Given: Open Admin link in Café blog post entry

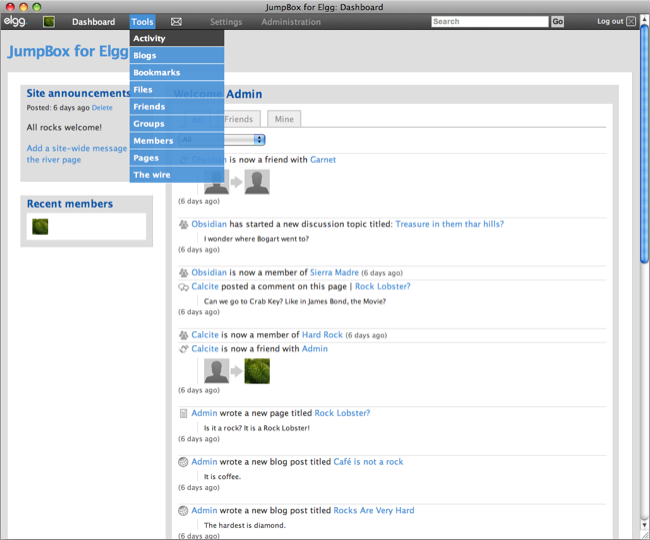Looking at the screenshot, I should pos(204,462).
